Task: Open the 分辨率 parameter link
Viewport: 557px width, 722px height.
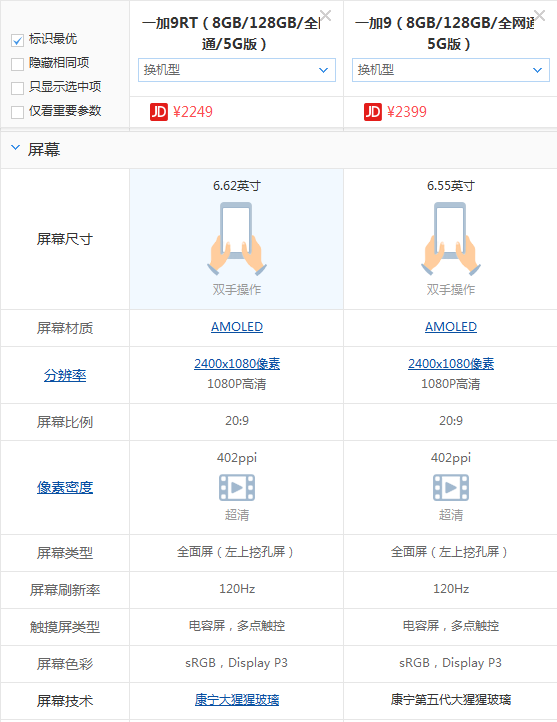Action: pyautogui.click(x=65, y=375)
